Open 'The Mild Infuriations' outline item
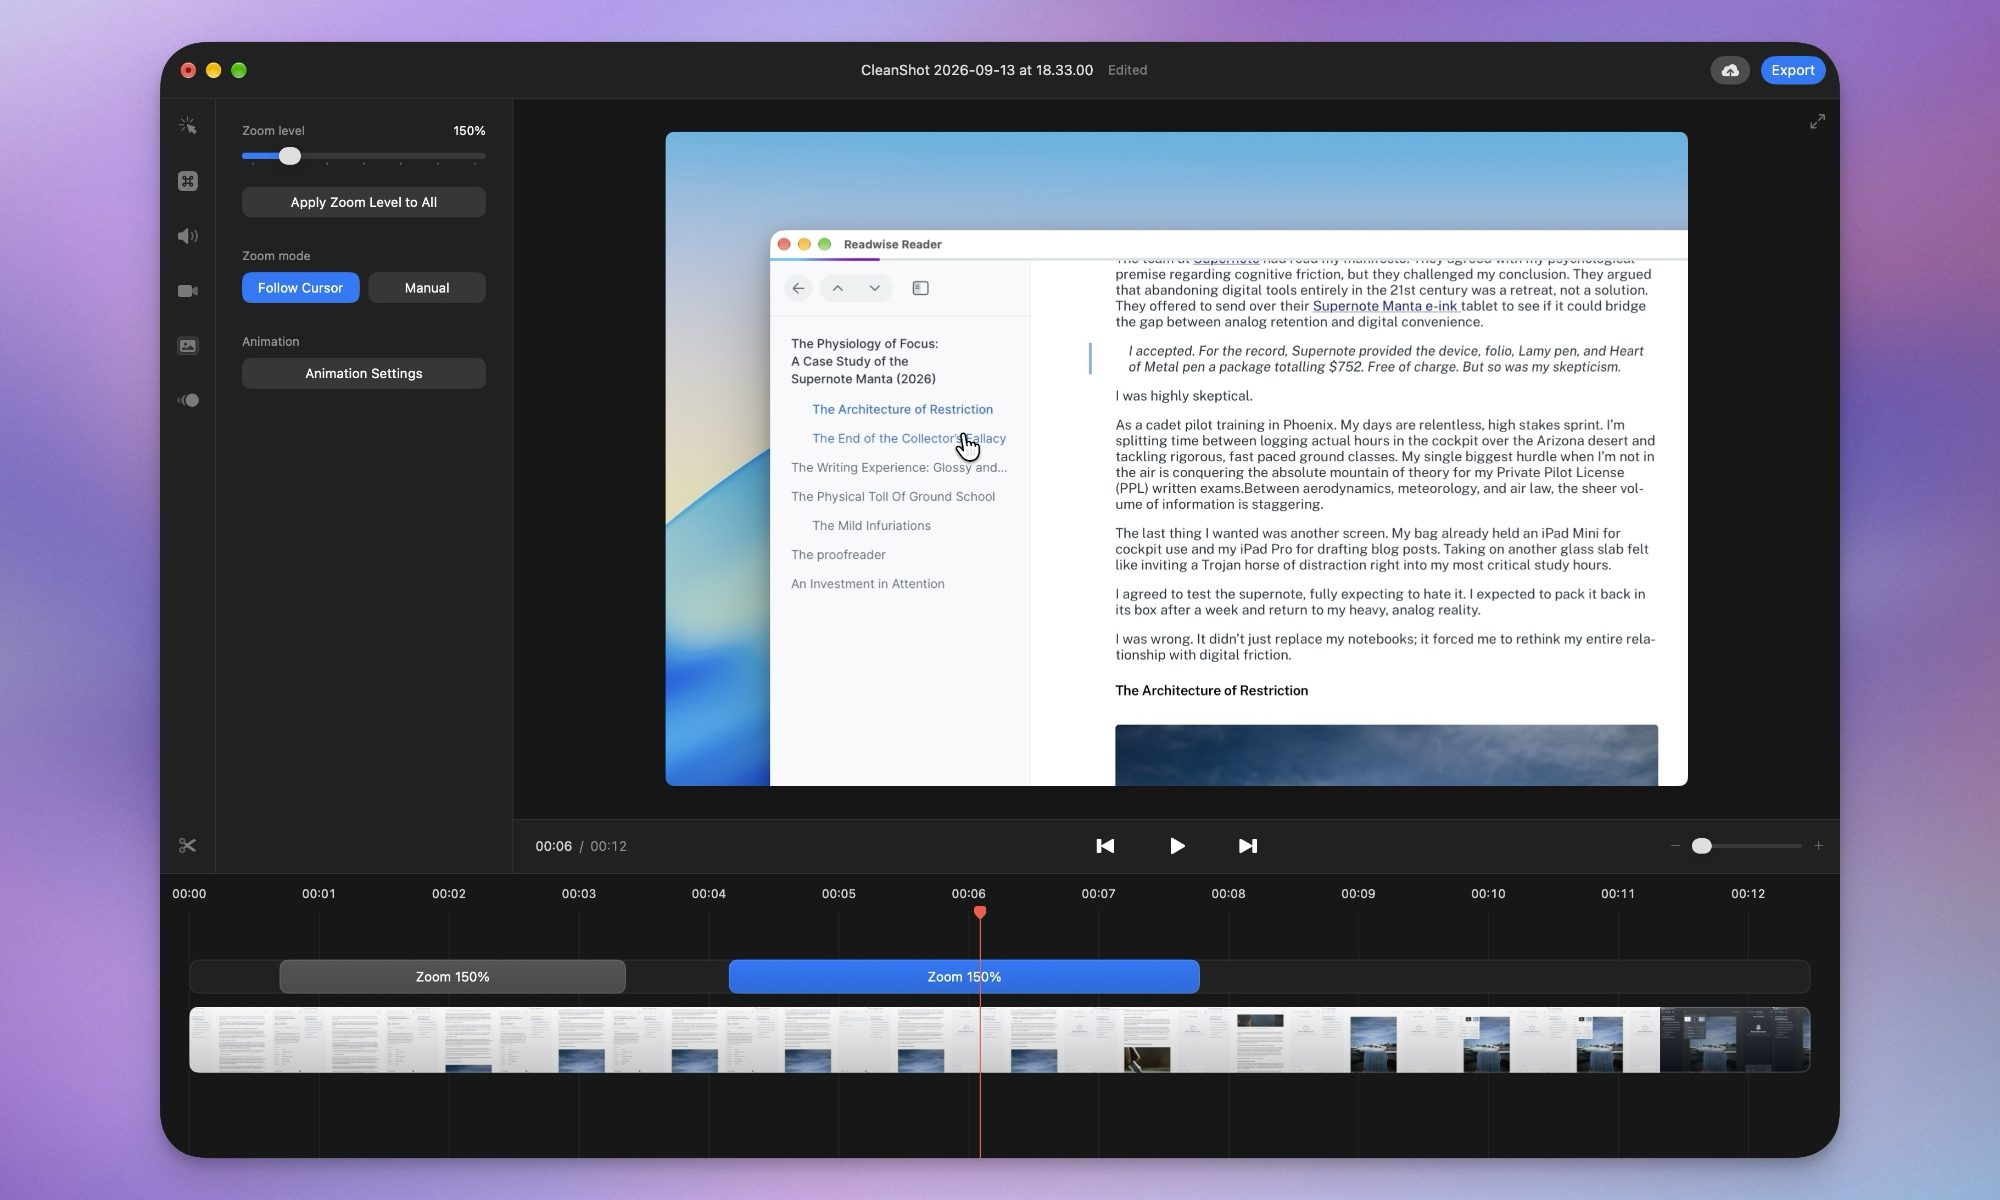This screenshot has height=1200, width=2000. click(x=871, y=526)
